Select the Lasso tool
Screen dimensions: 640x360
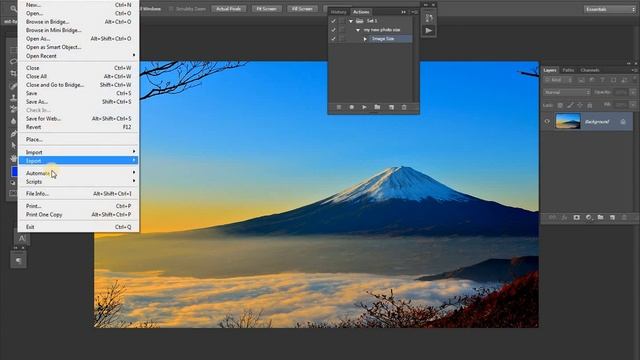(x=13, y=62)
